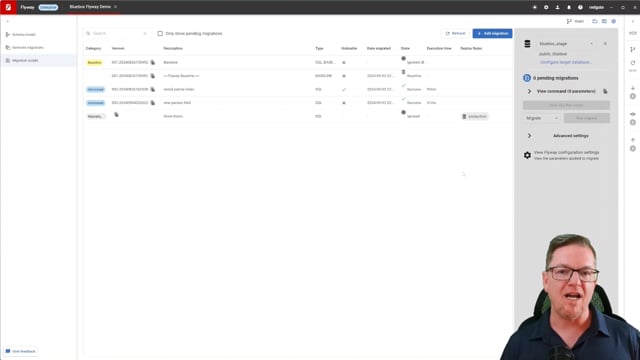Open the search filter dropdown arrow

click(145, 33)
